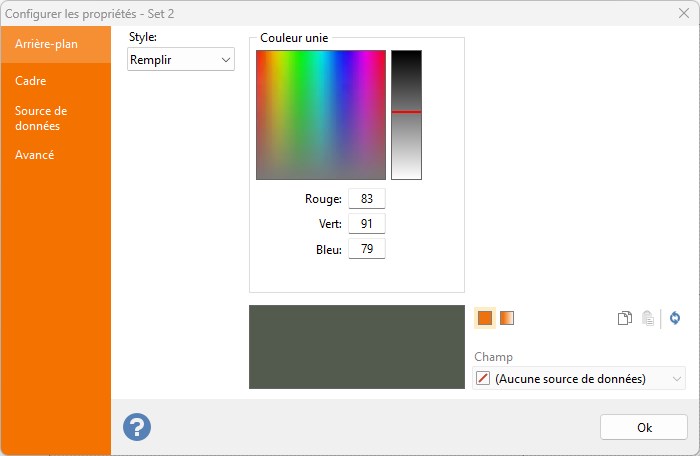This screenshot has height=456, width=700.
Task: Select the gradient fill icon
Action: [x=507, y=318]
